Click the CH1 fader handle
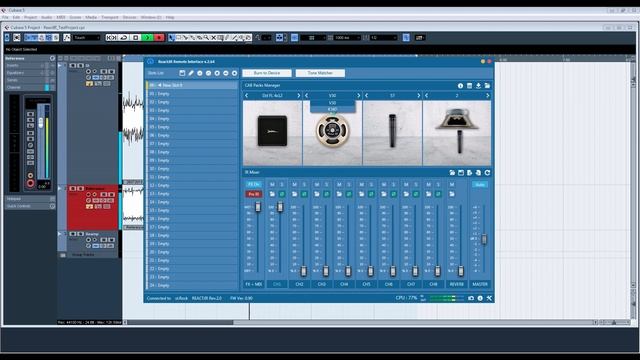 [280, 207]
